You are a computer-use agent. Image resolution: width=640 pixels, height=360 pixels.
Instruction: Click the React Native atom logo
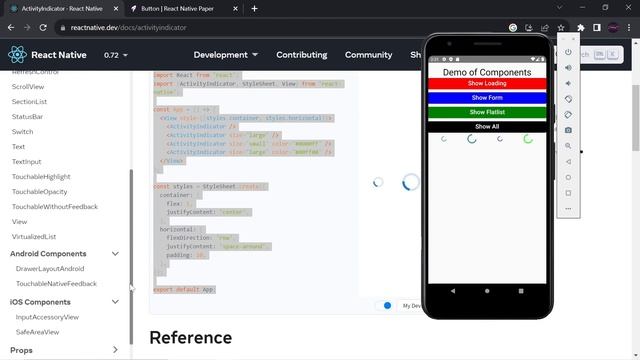pyautogui.click(x=17, y=55)
